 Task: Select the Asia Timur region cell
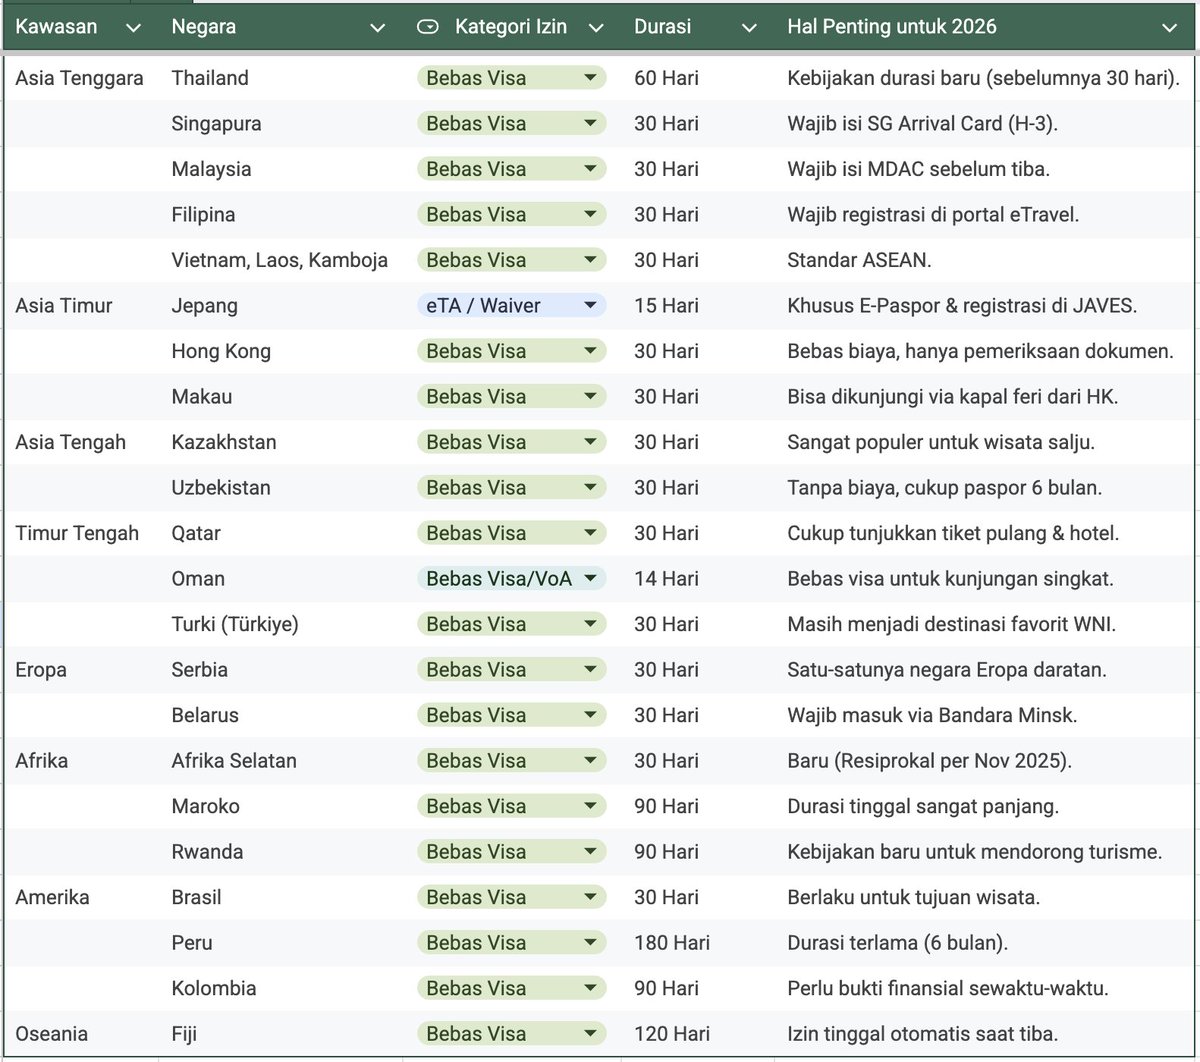coord(80,306)
